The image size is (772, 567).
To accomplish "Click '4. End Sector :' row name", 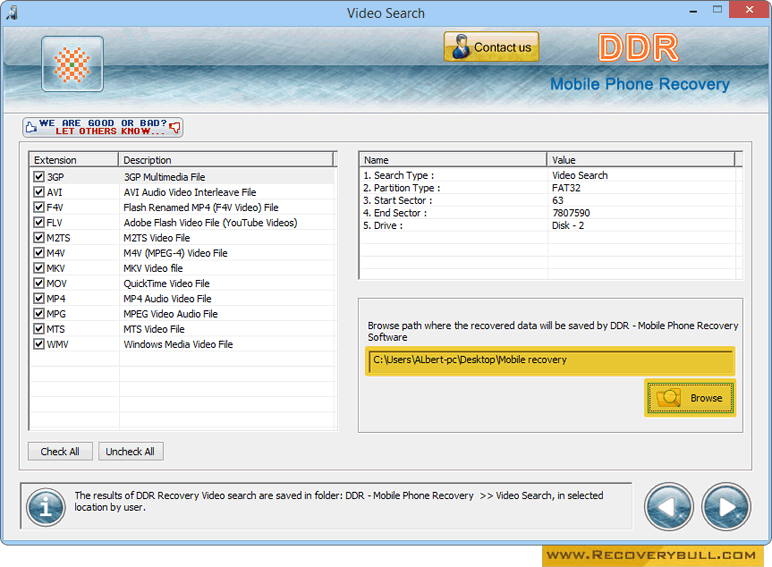I will pos(395,213).
